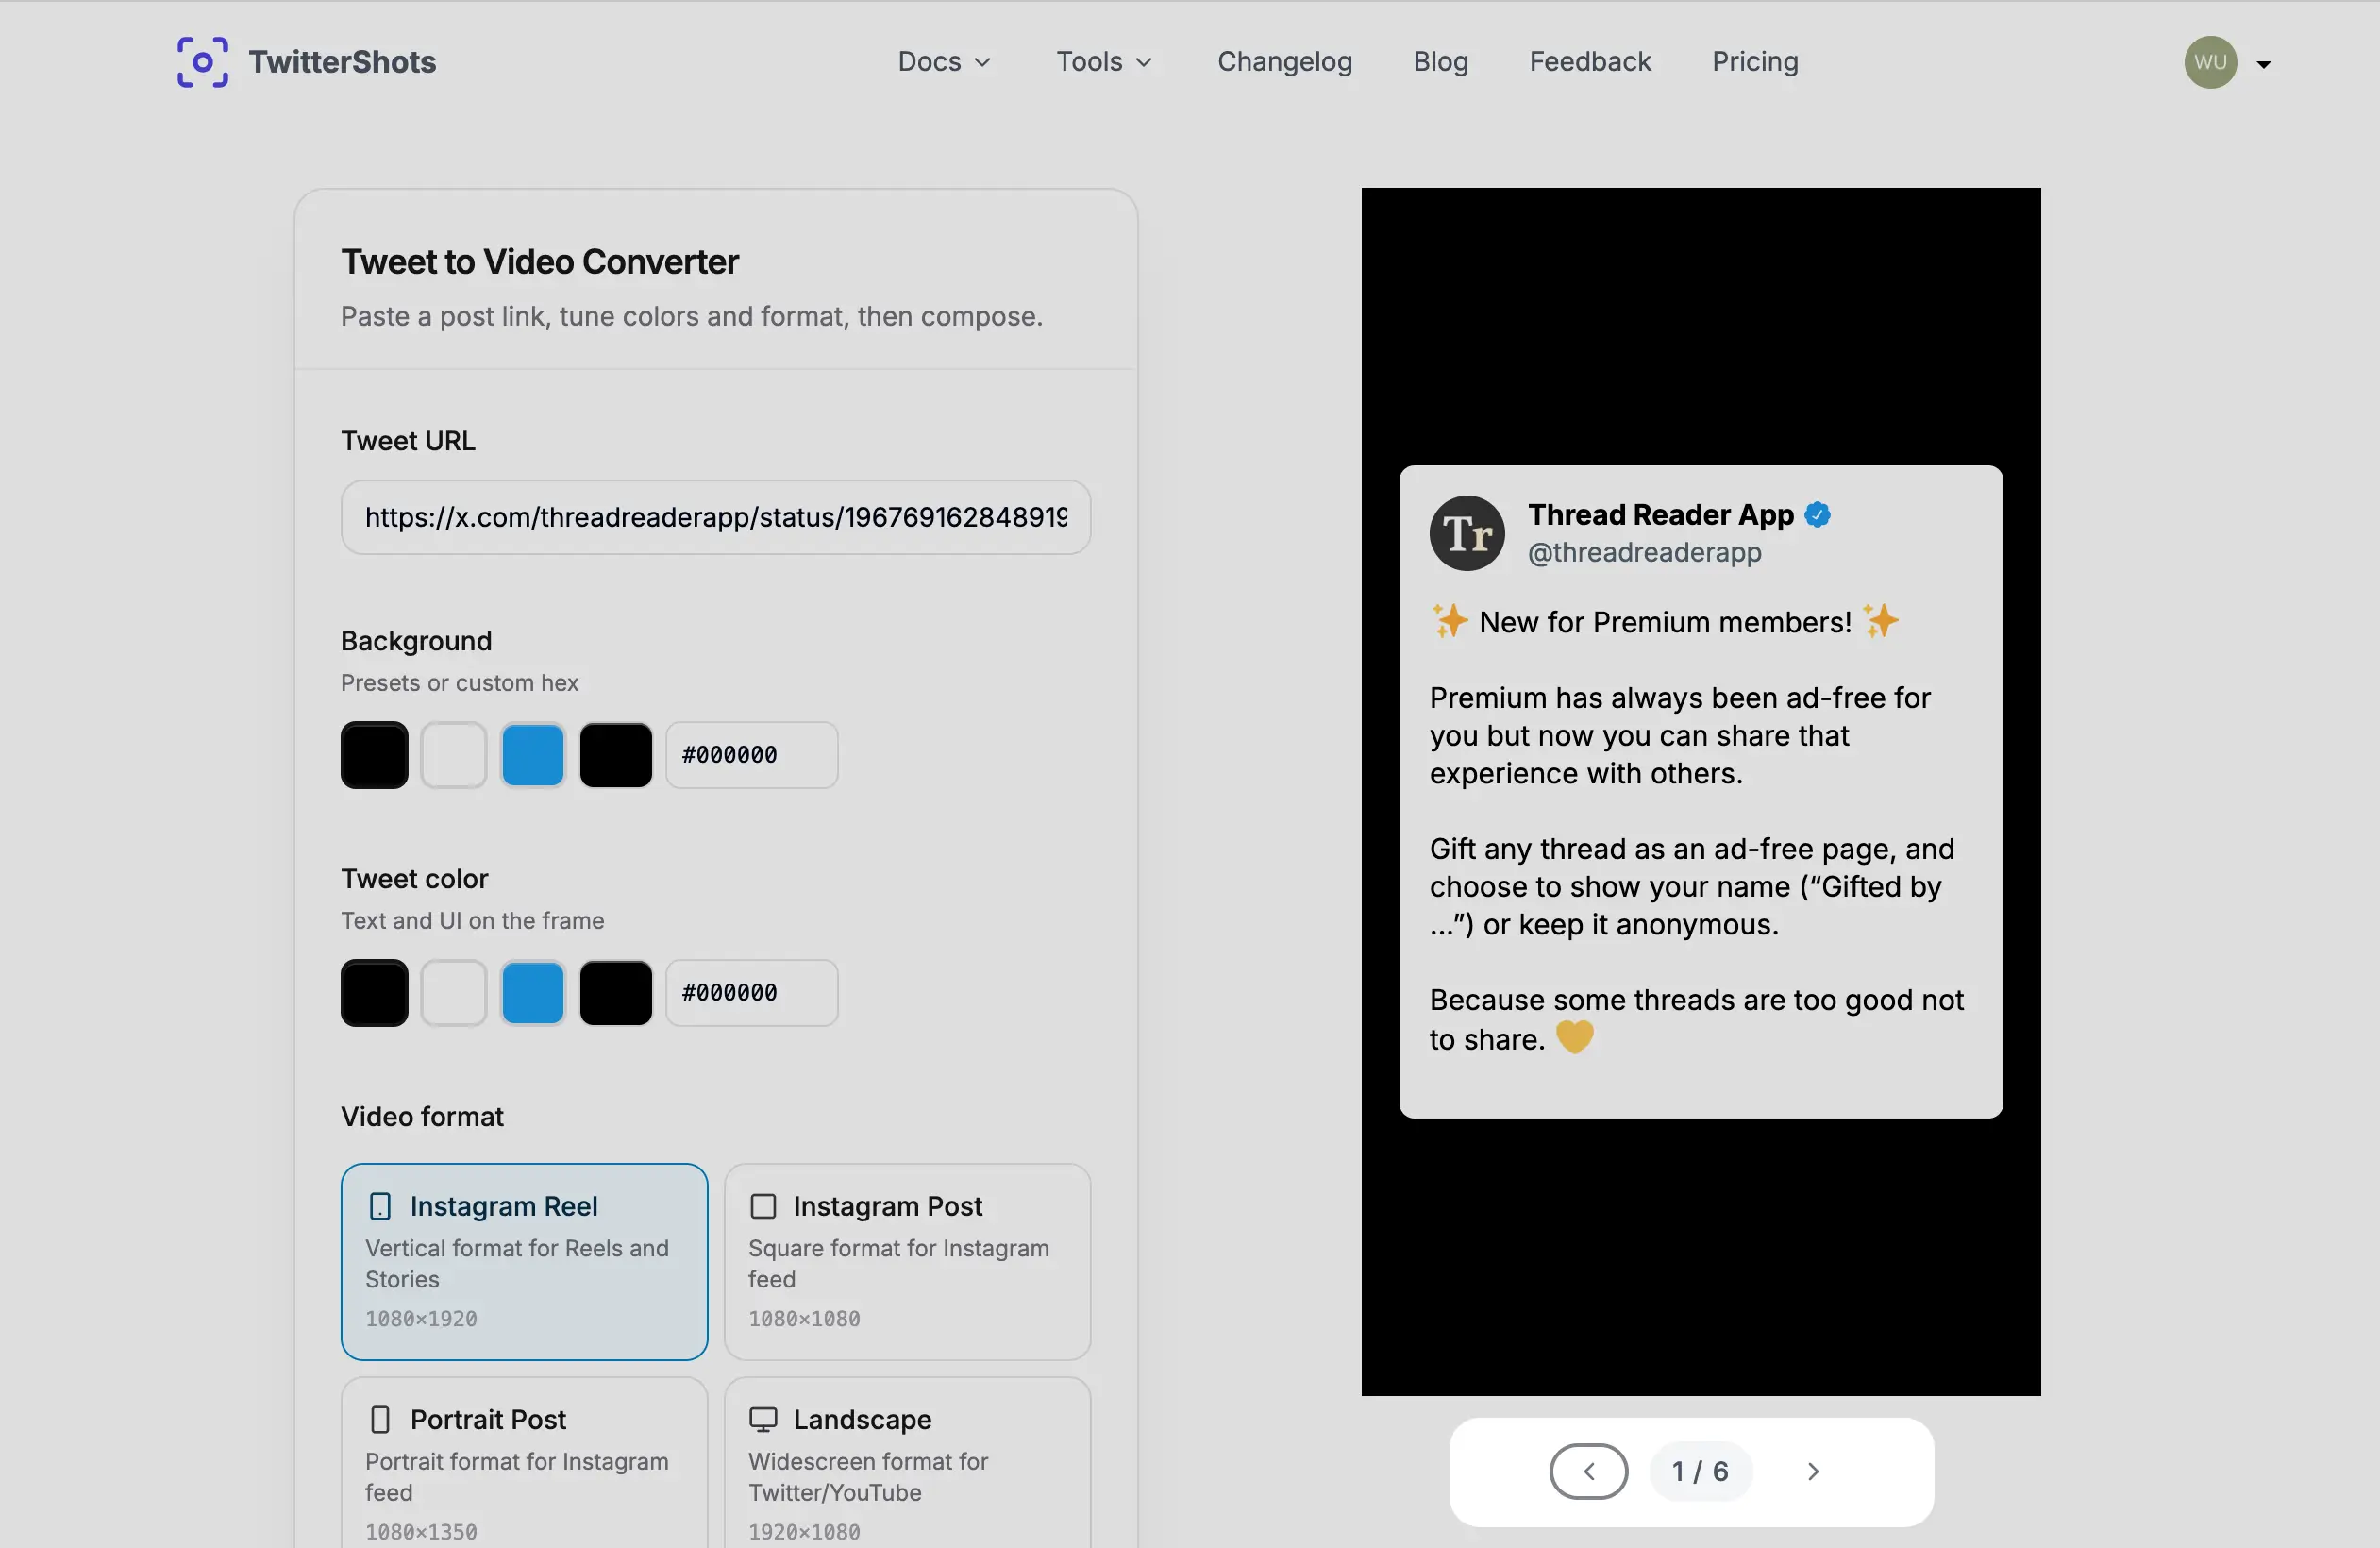The image size is (2380, 1548).
Task: Open the TwitterShots home link
Action: 306,62
